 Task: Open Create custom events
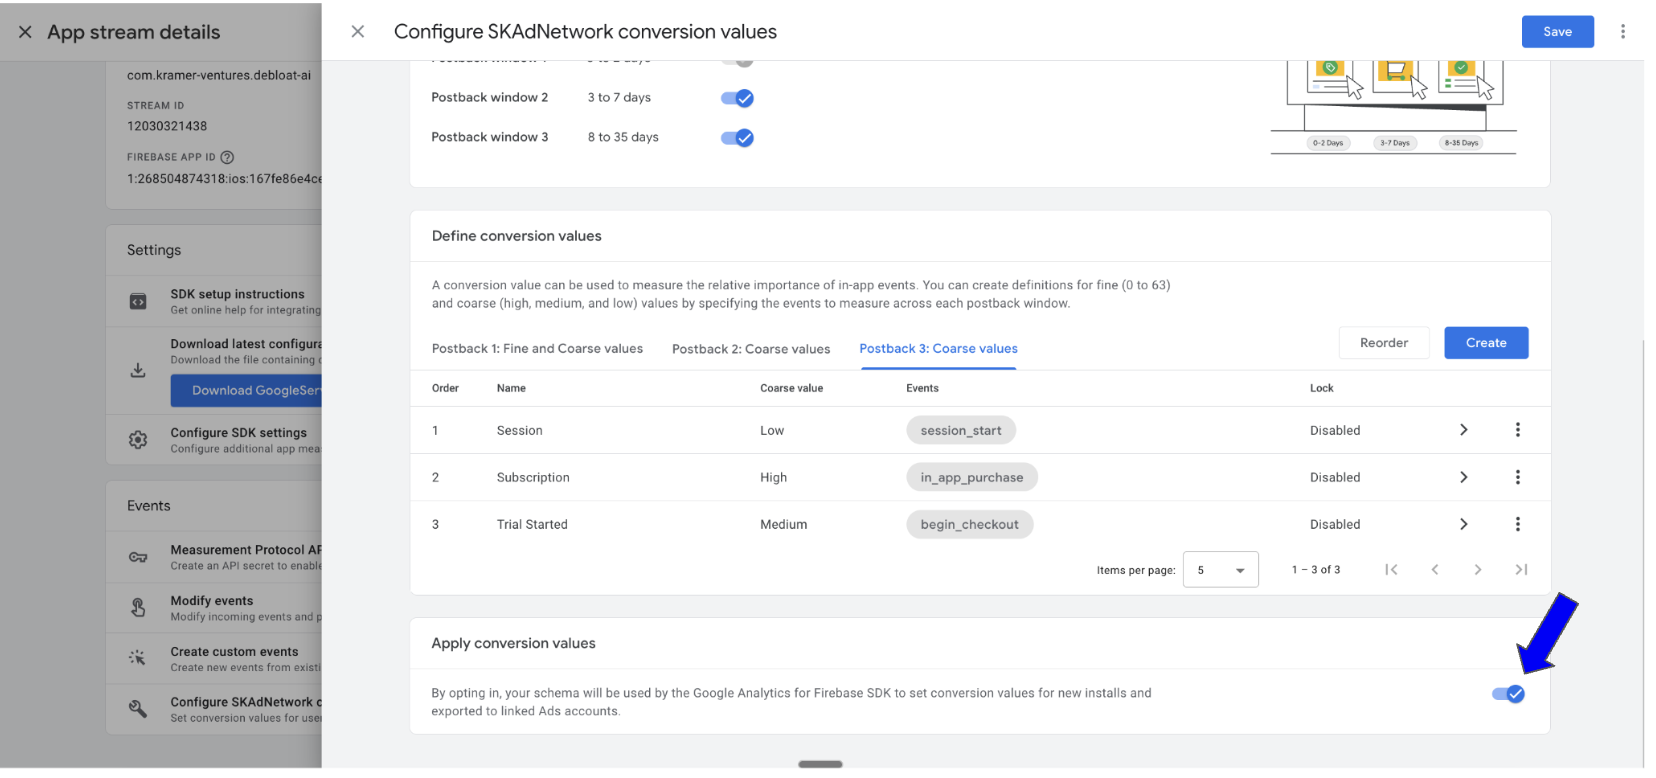pos(213,659)
